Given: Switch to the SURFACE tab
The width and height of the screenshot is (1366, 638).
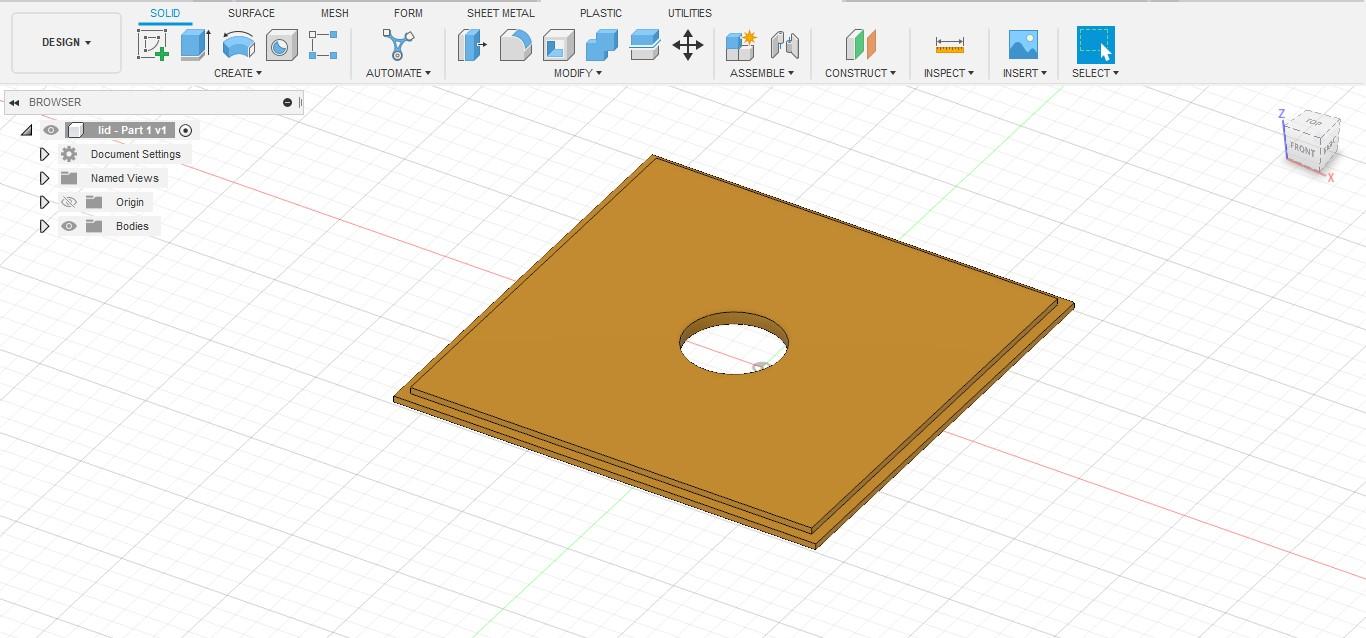Looking at the screenshot, I should (x=251, y=13).
